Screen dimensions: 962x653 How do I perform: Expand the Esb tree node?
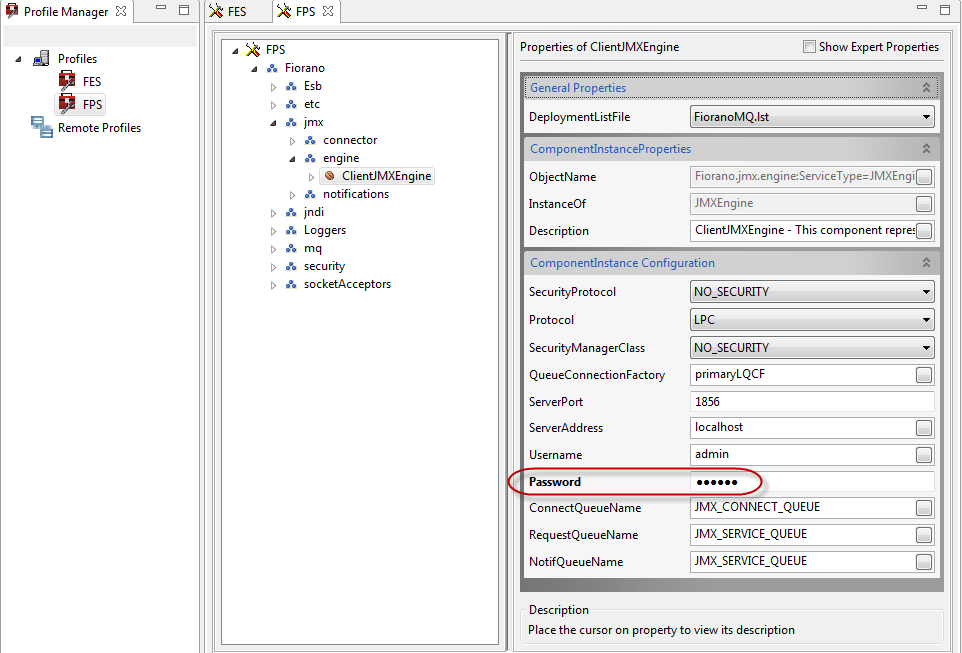273,86
